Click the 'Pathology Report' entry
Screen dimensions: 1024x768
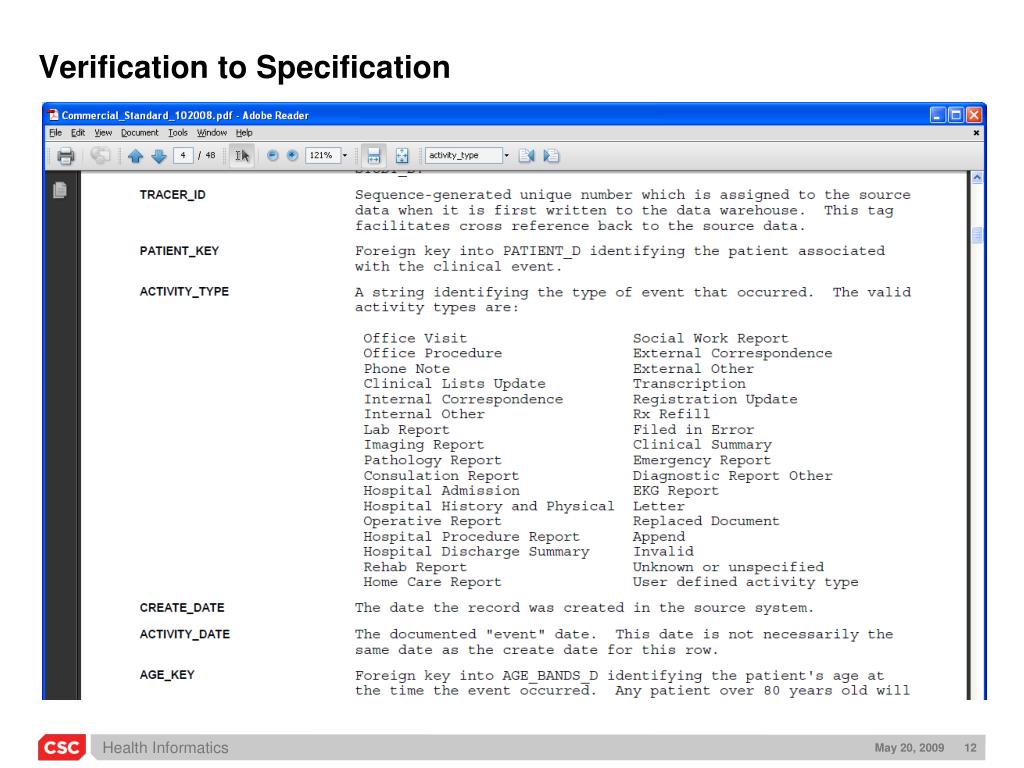(432, 460)
